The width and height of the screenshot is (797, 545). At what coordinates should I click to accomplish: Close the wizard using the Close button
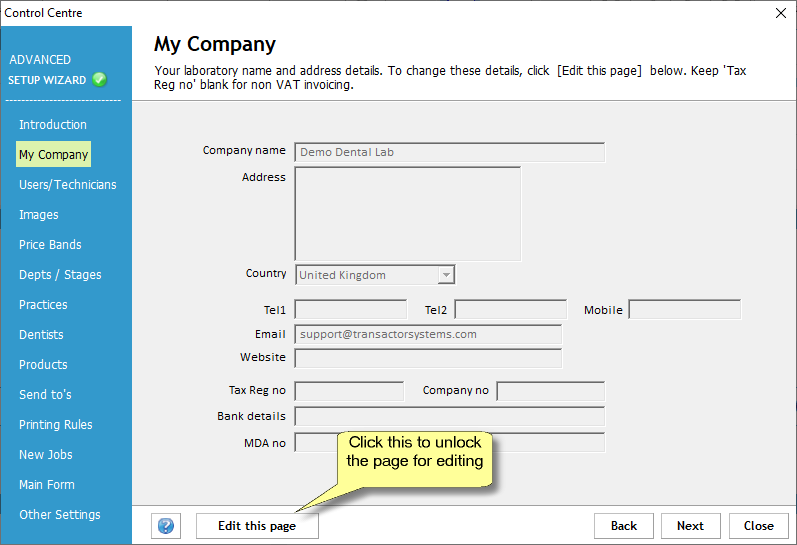tap(758, 526)
